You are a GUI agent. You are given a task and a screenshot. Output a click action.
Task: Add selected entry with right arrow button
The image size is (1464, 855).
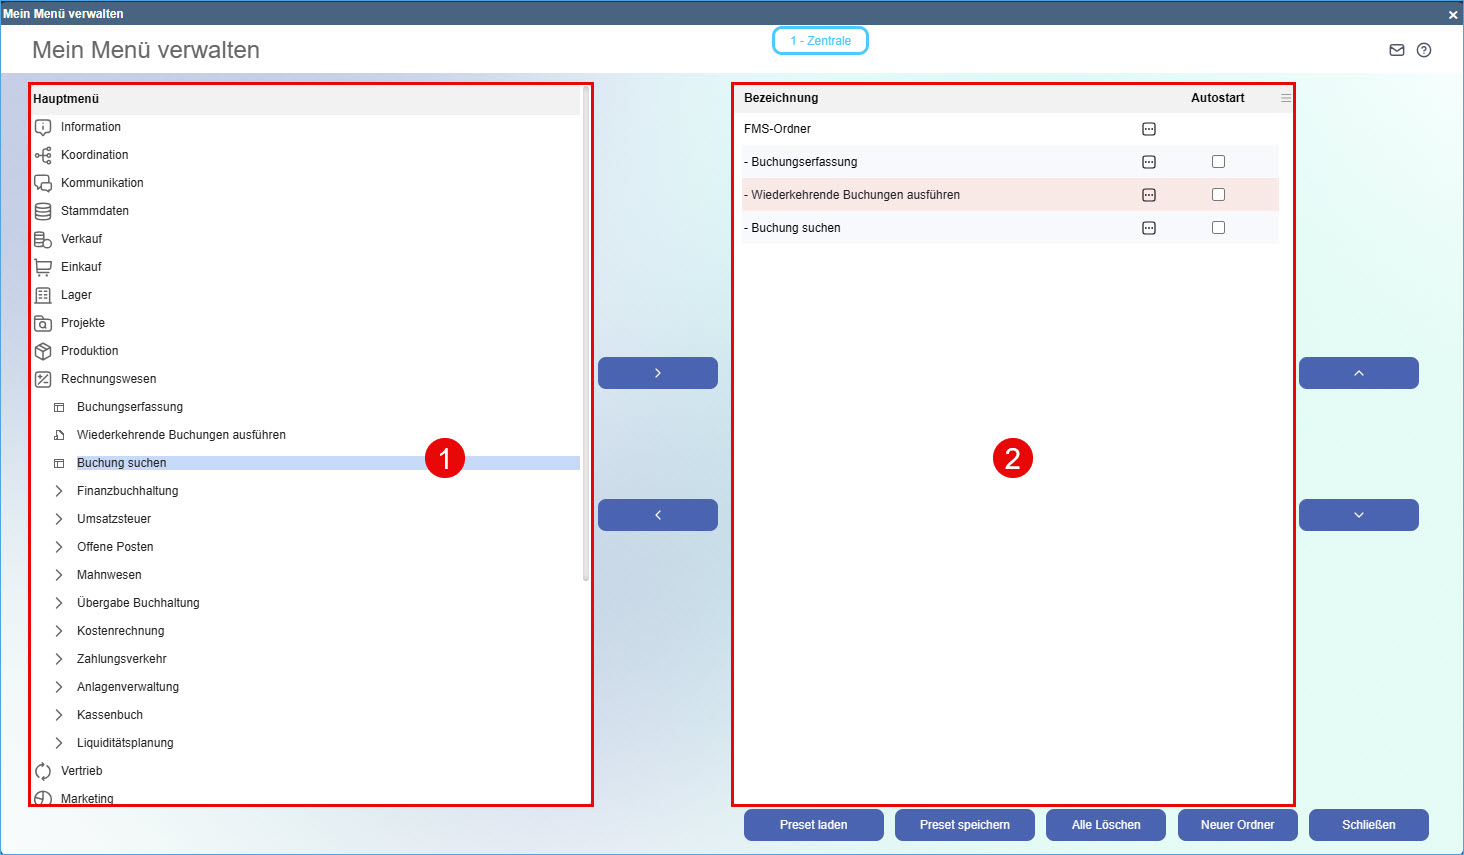[x=658, y=373]
